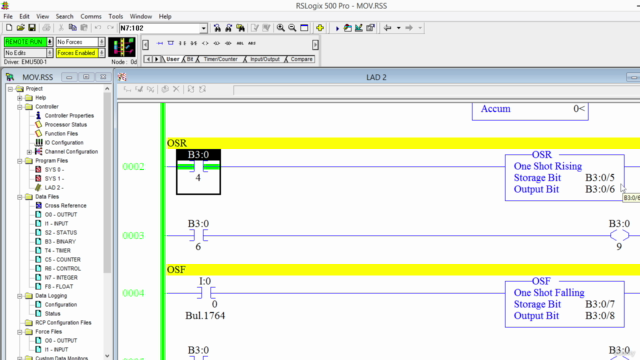Open the N7:102 address combo box dropdown
This screenshot has height=360, width=640.
point(204,28)
